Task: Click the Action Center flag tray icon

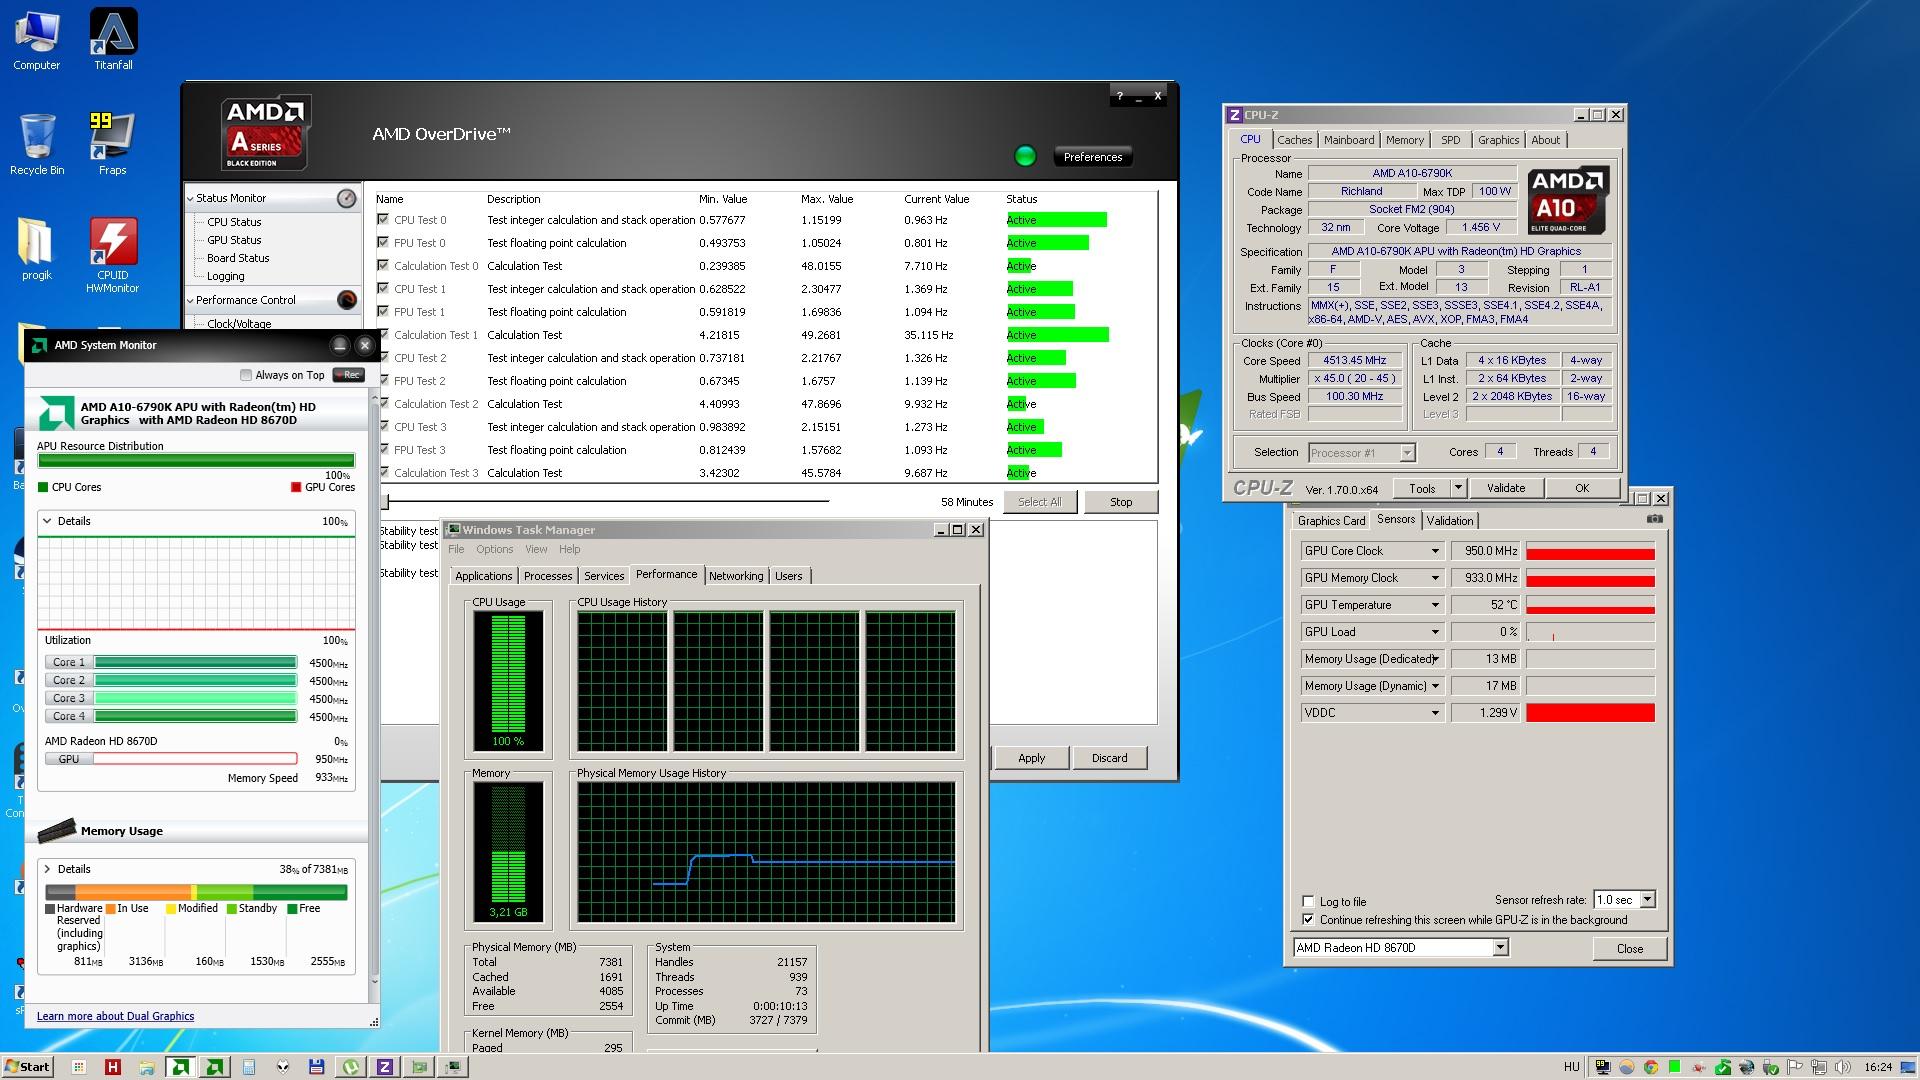Action: [x=1795, y=1067]
